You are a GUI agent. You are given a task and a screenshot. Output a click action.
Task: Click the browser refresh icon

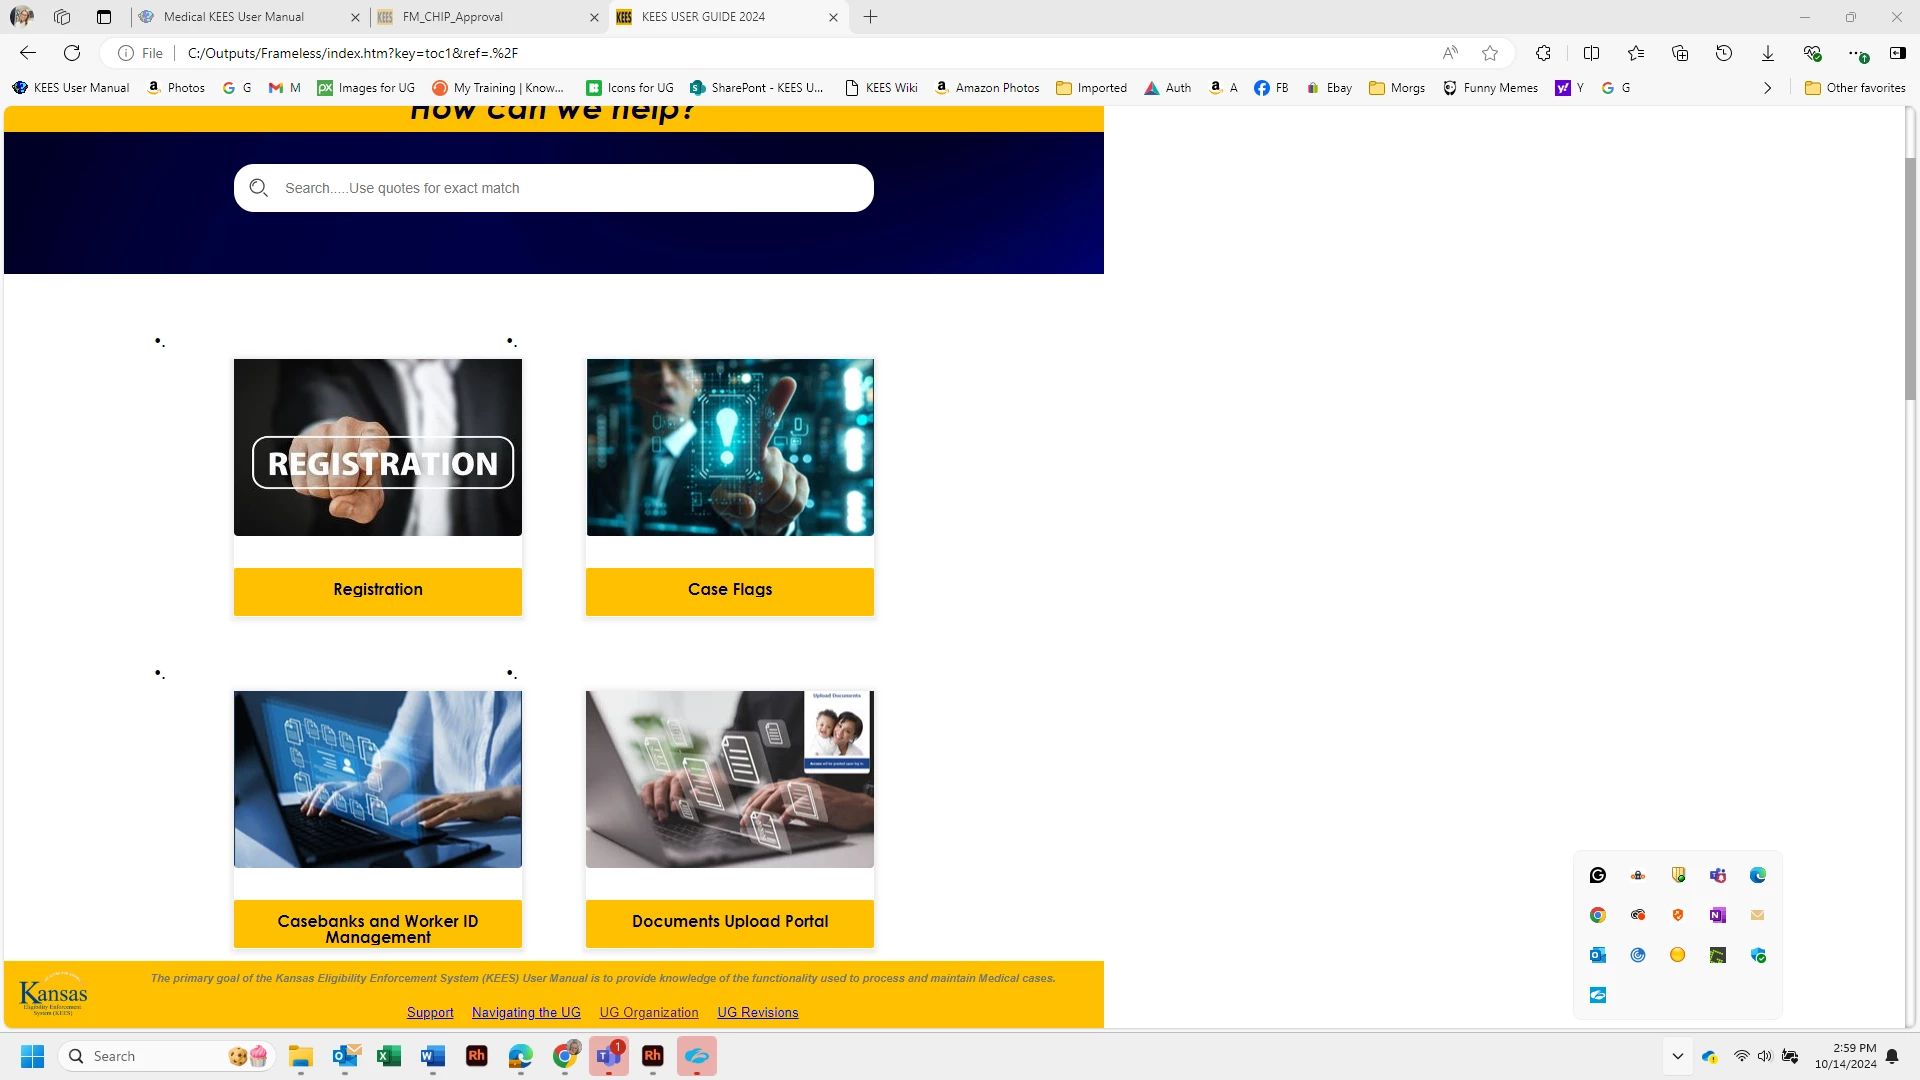72,53
